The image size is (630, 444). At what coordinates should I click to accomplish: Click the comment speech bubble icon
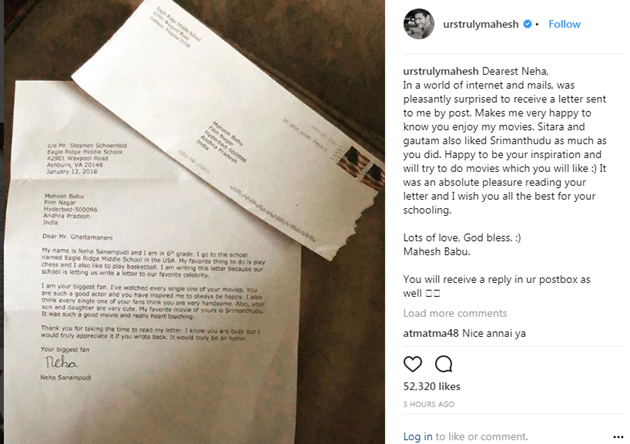(444, 362)
